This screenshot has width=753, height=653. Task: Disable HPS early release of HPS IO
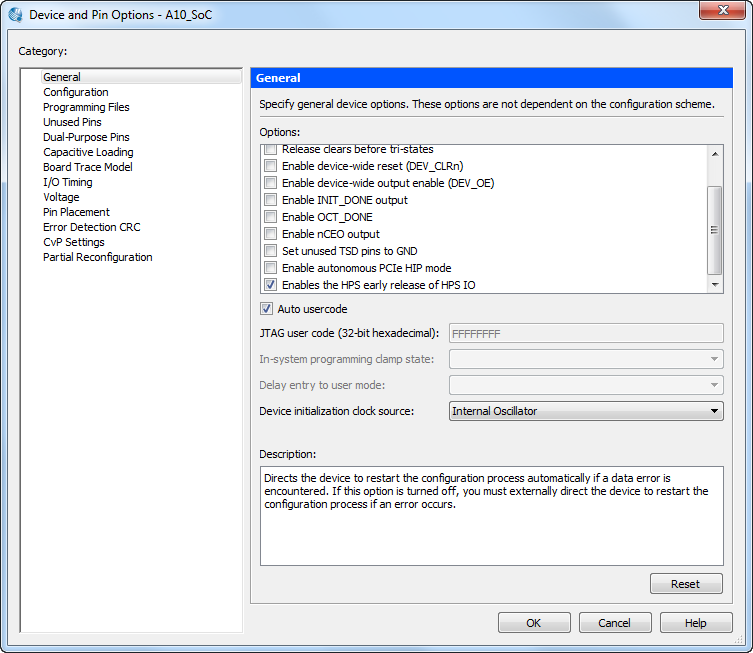click(270, 285)
